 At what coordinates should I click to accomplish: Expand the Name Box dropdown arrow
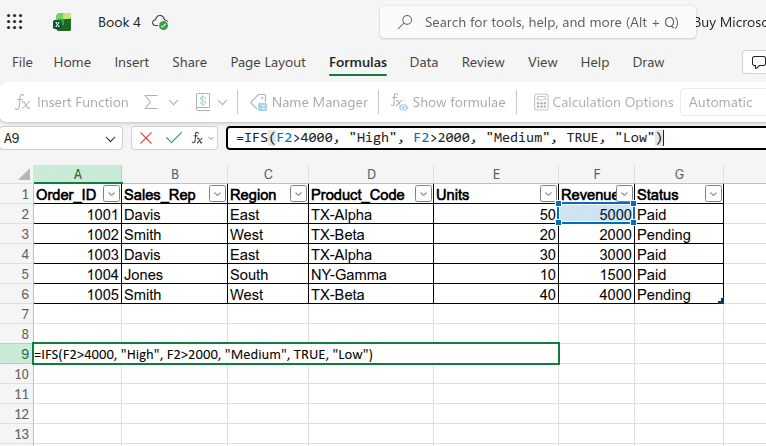(x=110, y=138)
